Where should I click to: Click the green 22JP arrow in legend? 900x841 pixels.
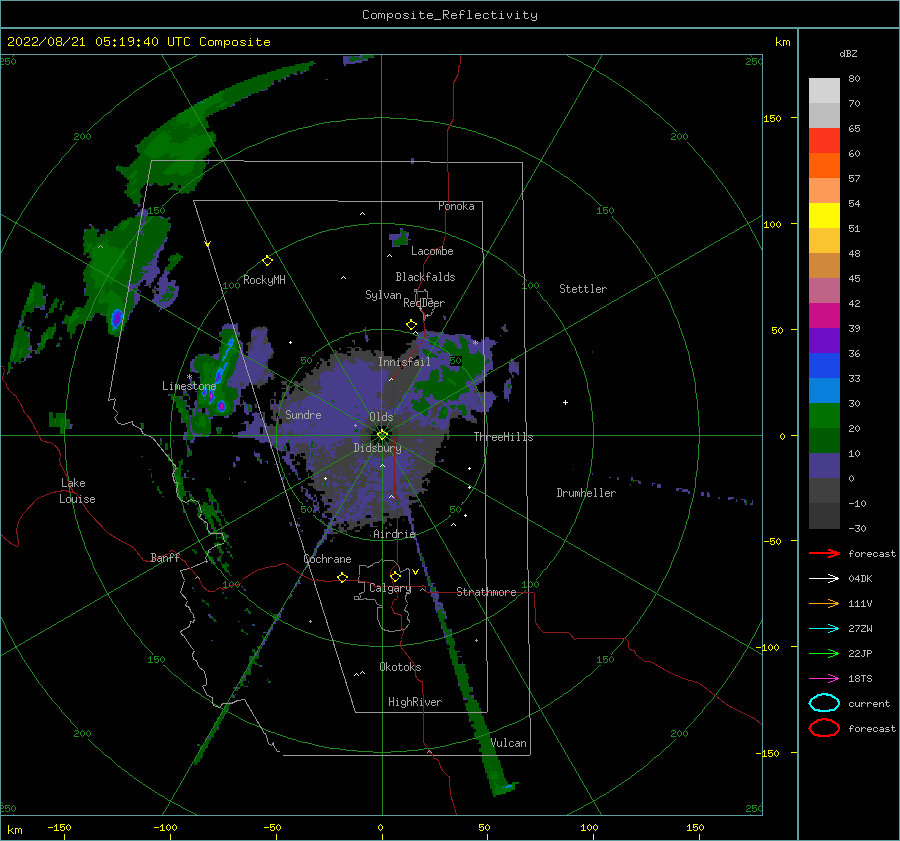coord(824,653)
